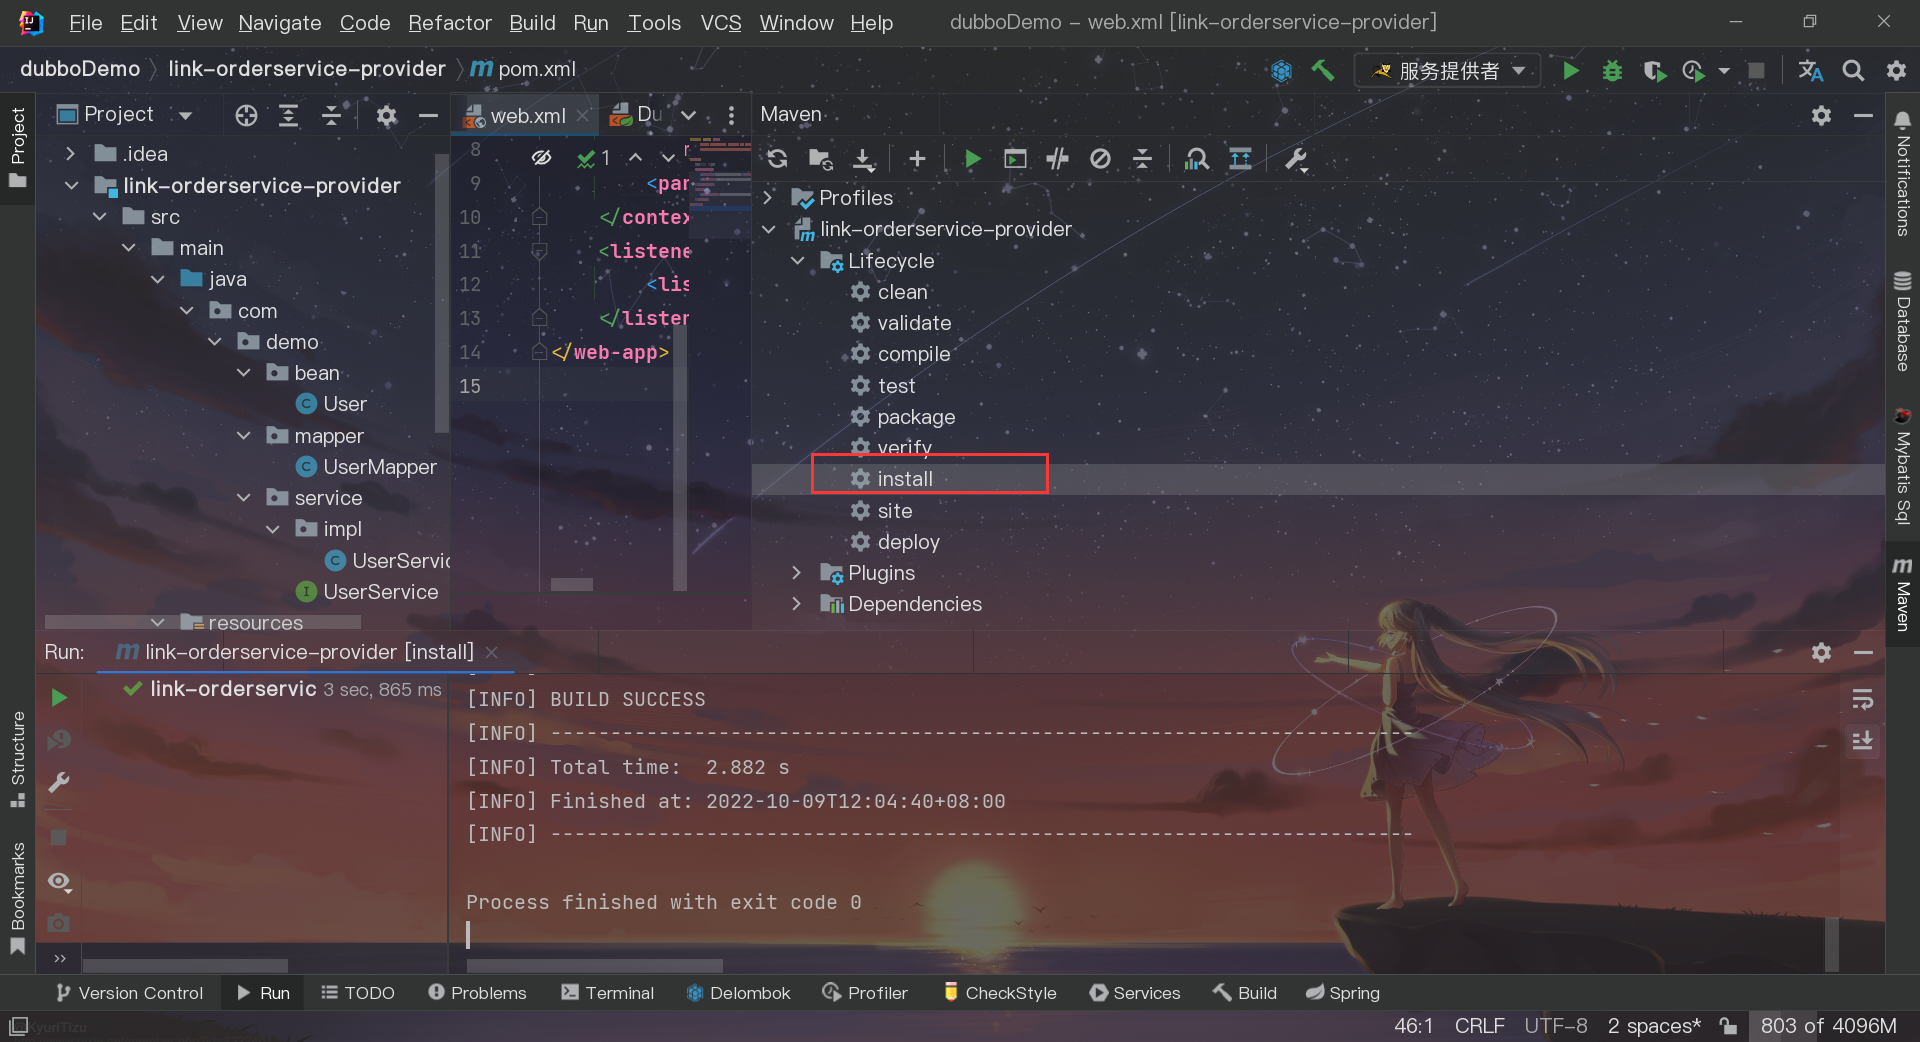Expand all icon in Project panel
This screenshot has height=1042, width=1920.
tap(288, 115)
